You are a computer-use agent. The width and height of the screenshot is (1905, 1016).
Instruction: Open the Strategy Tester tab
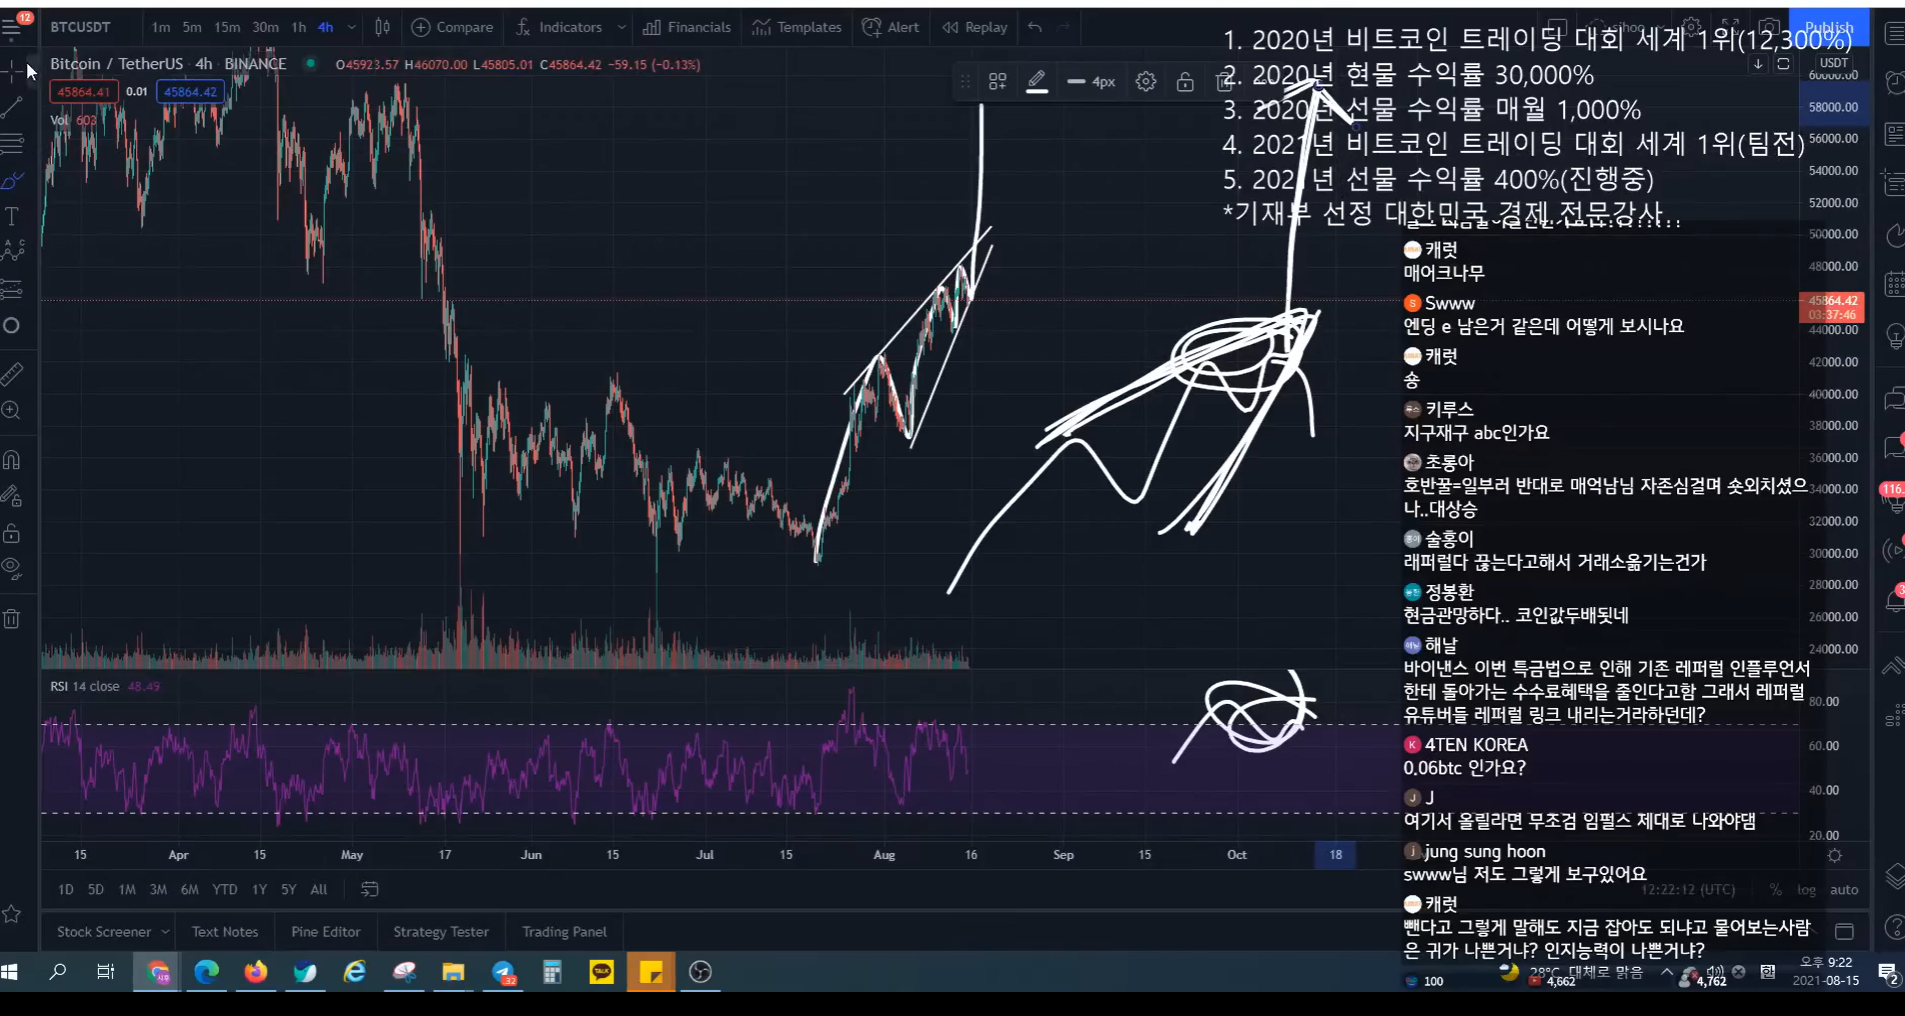pos(441,932)
